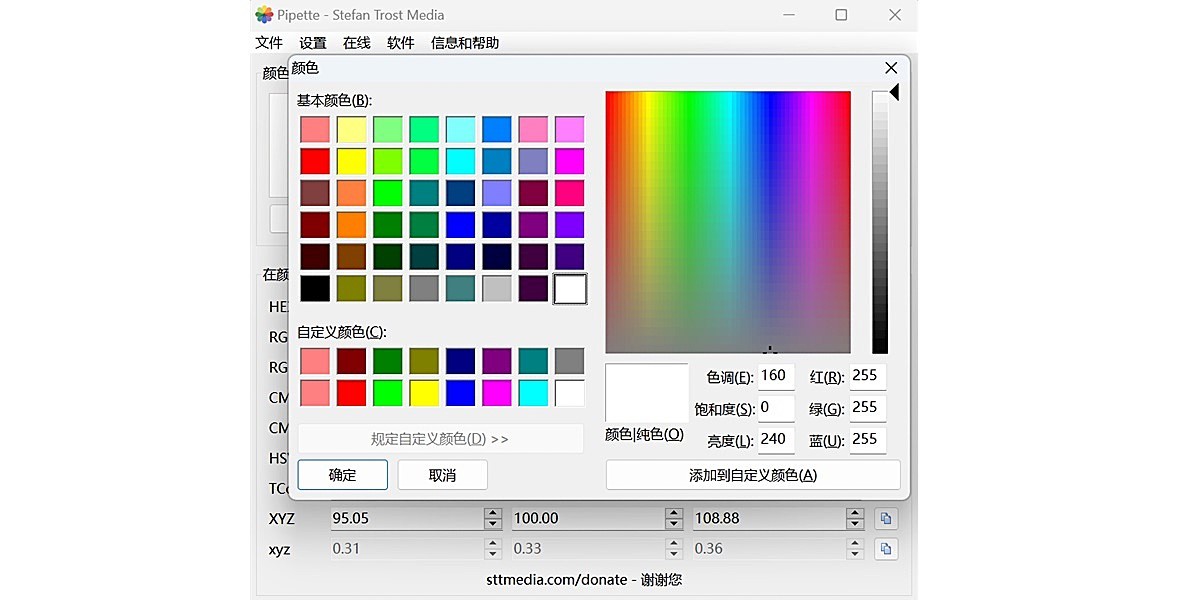
Task: Click the luminance slider arrow marker
Action: [x=893, y=91]
